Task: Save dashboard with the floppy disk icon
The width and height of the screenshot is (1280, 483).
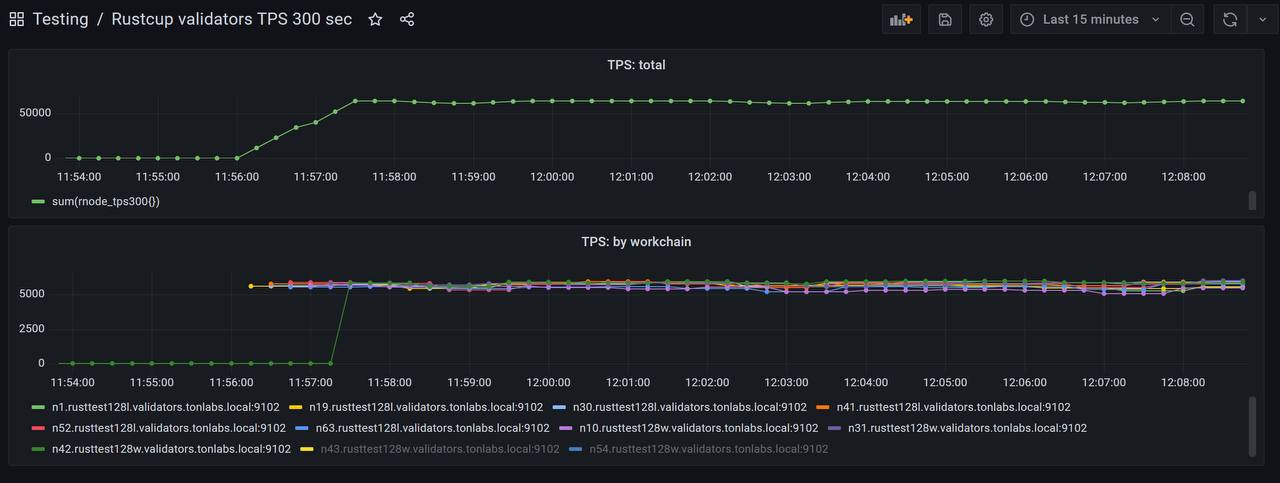Action: 945,19
